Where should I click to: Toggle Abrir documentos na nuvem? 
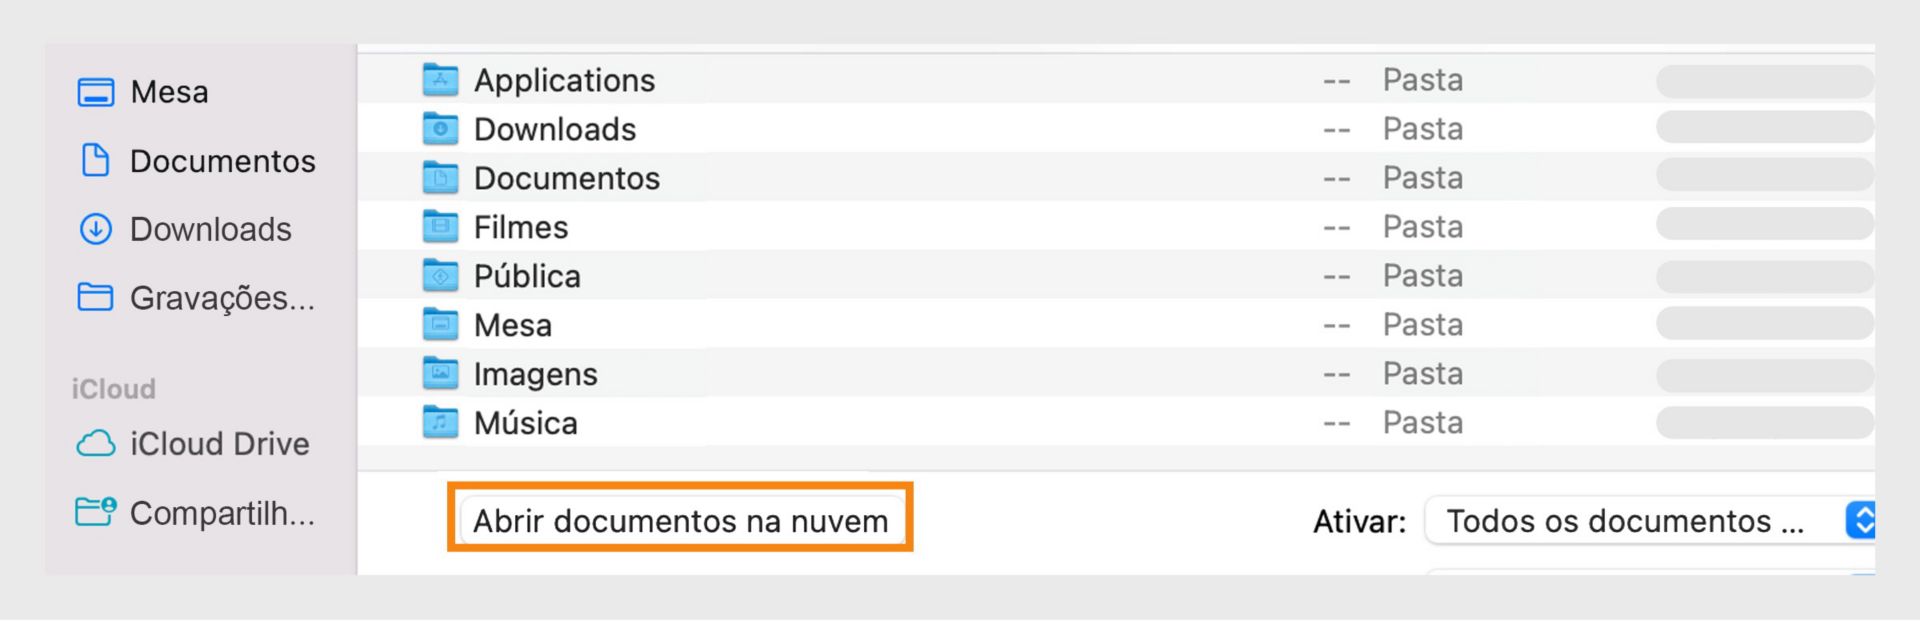pyautogui.click(x=680, y=520)
